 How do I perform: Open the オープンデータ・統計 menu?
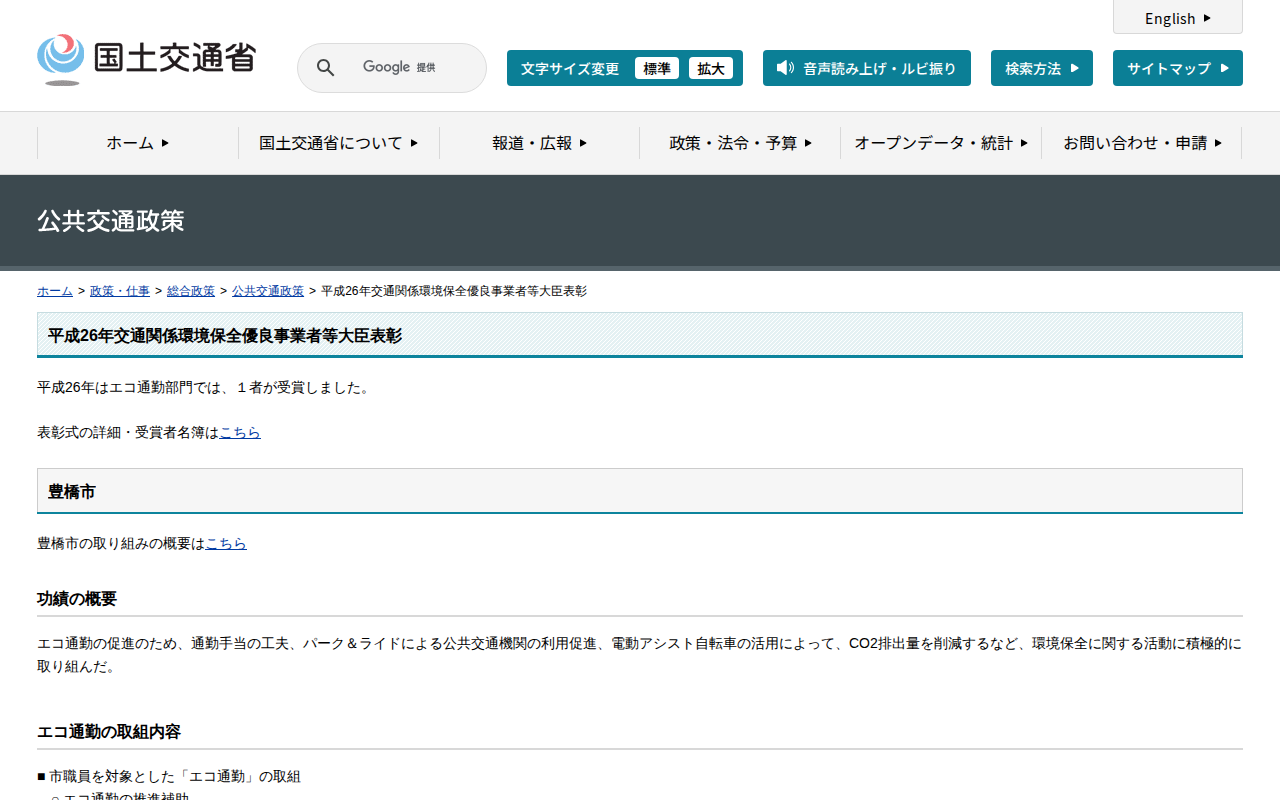click(941, 143)
